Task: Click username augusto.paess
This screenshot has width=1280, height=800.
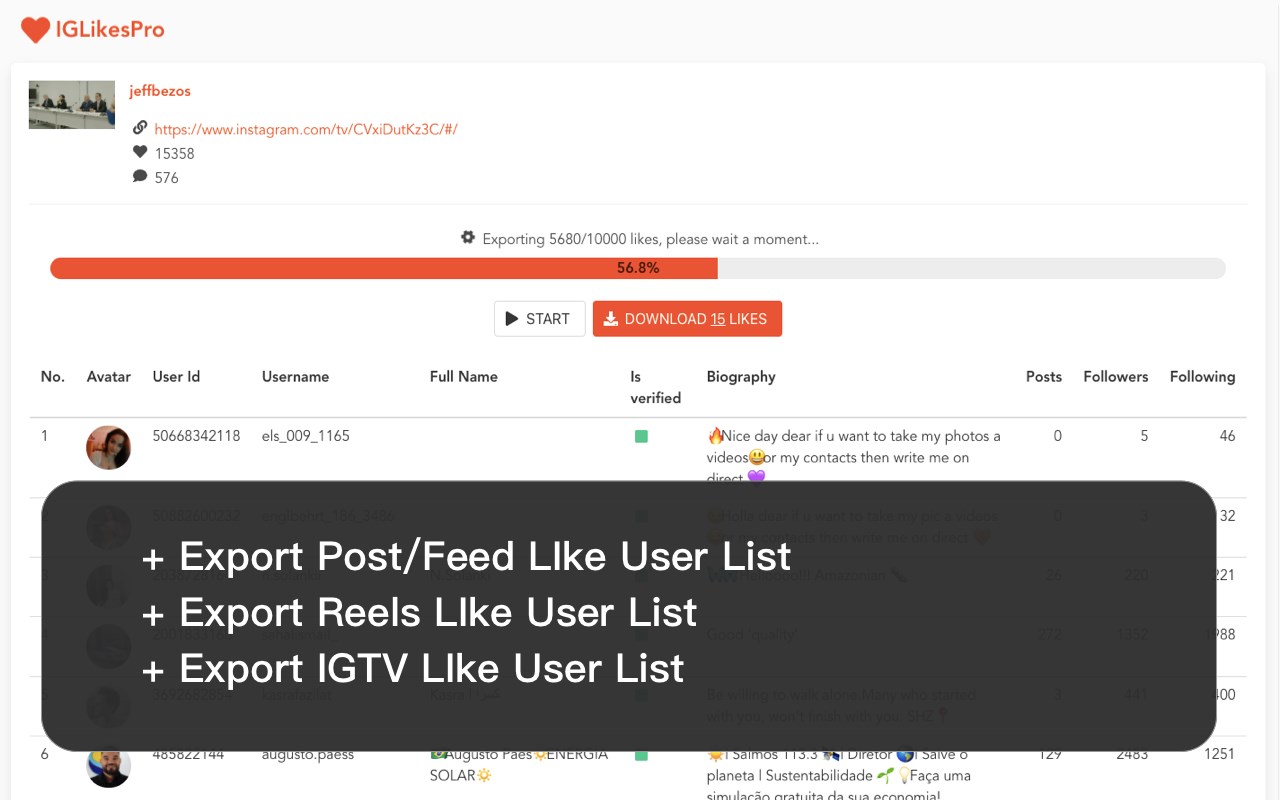Action: [308, 755]
